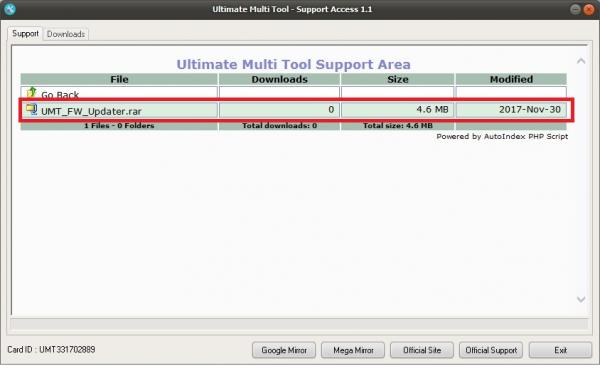
Task: Click the Exit button
Action: coord(560,350)
